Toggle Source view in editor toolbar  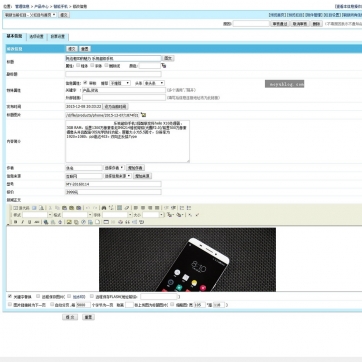pyautogui.click(x=21, y=208)
